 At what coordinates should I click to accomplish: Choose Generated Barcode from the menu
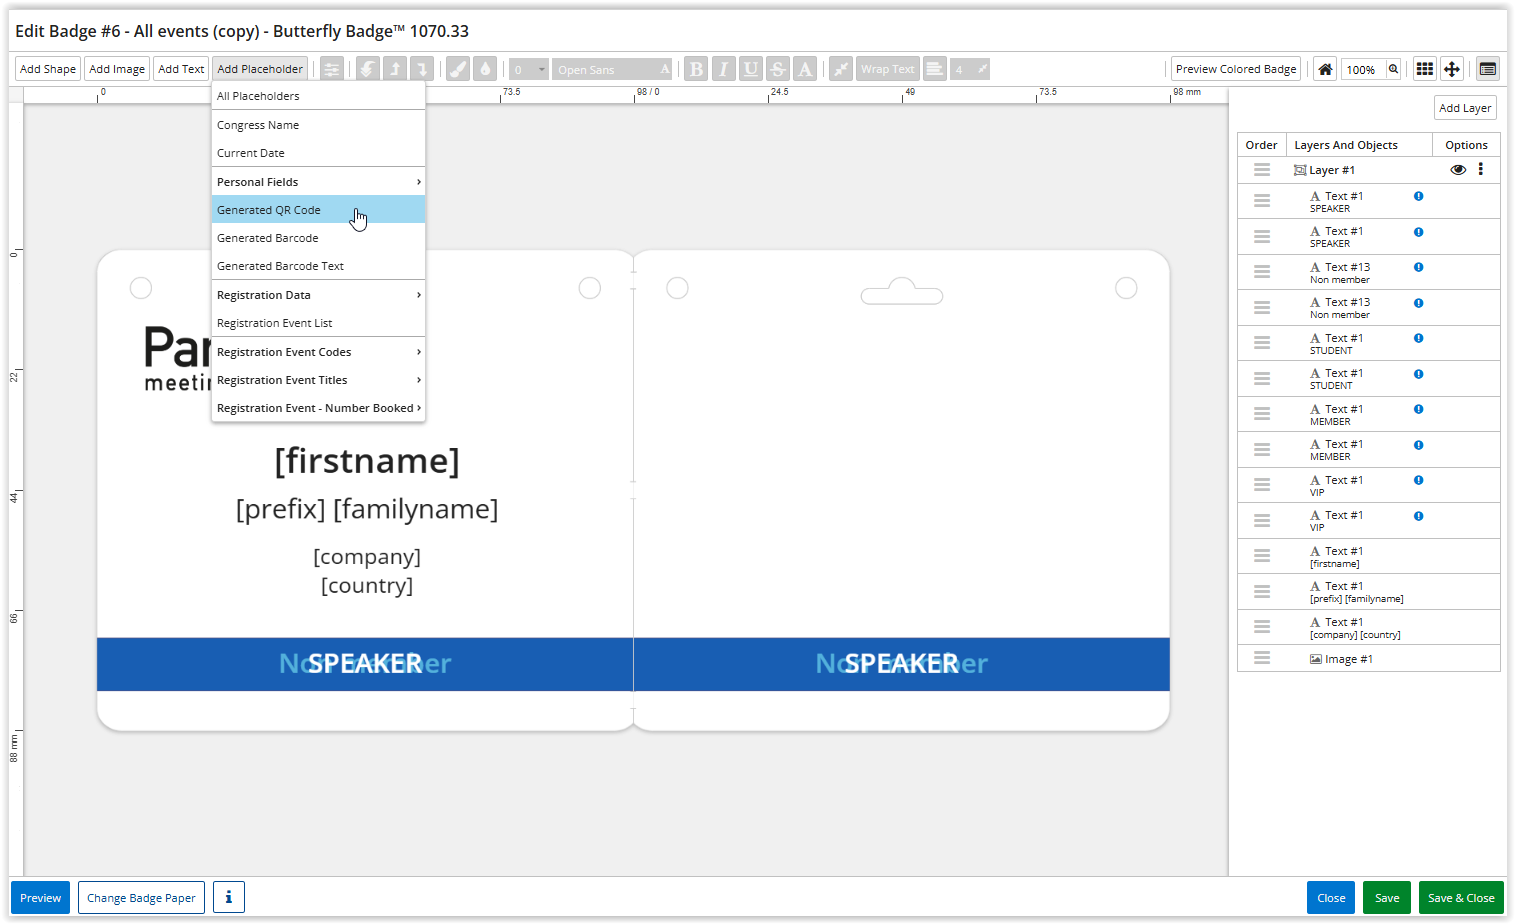pyautogui.click(x=268, y=238)
